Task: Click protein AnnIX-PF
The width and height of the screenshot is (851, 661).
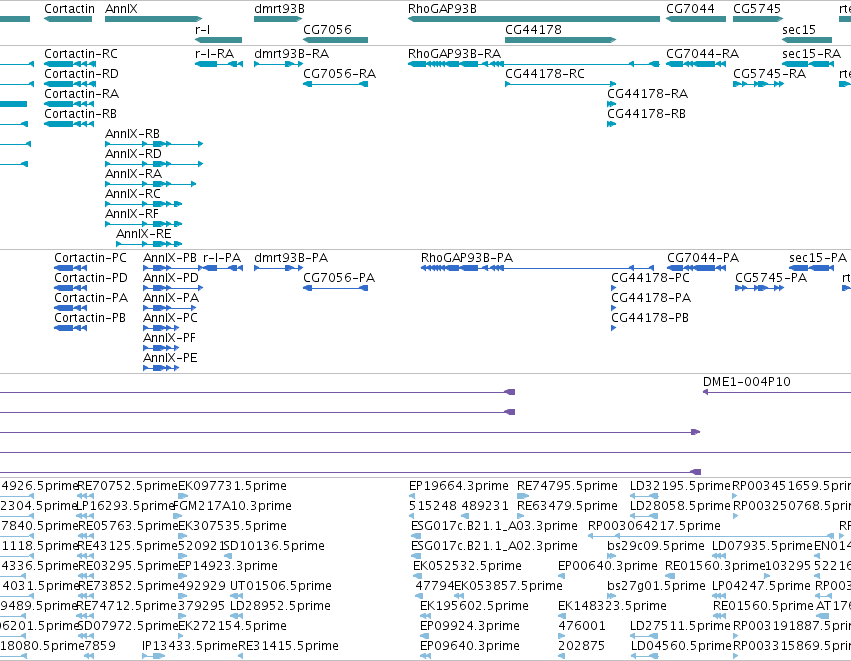Action: [161, 348]
